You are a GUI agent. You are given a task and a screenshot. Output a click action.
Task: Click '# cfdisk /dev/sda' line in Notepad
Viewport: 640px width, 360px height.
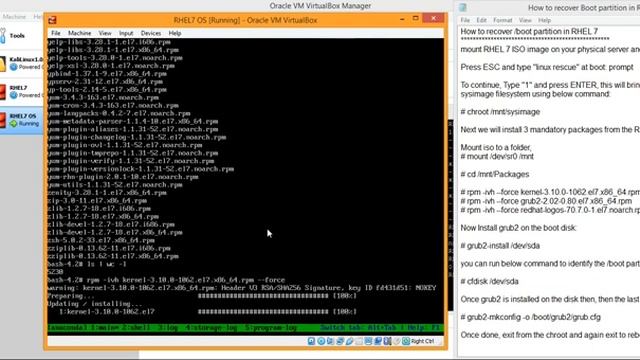pyautogui.click(x=489, y=282)
